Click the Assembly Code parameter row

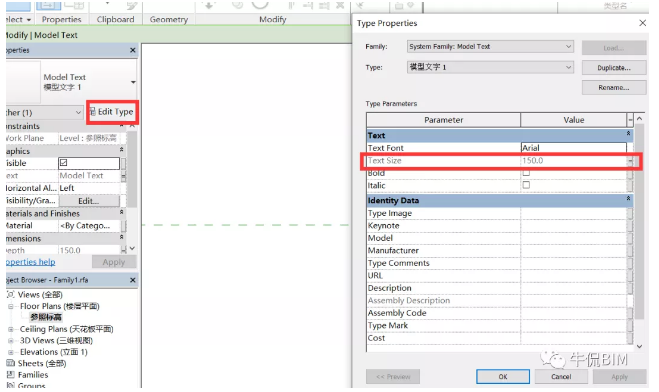pyautogui.click(x=497, y=313)
